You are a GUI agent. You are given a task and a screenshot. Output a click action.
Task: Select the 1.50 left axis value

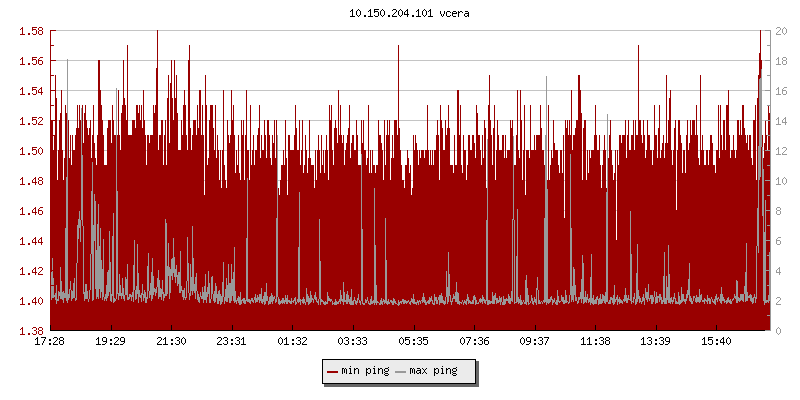tap(31, 151)
